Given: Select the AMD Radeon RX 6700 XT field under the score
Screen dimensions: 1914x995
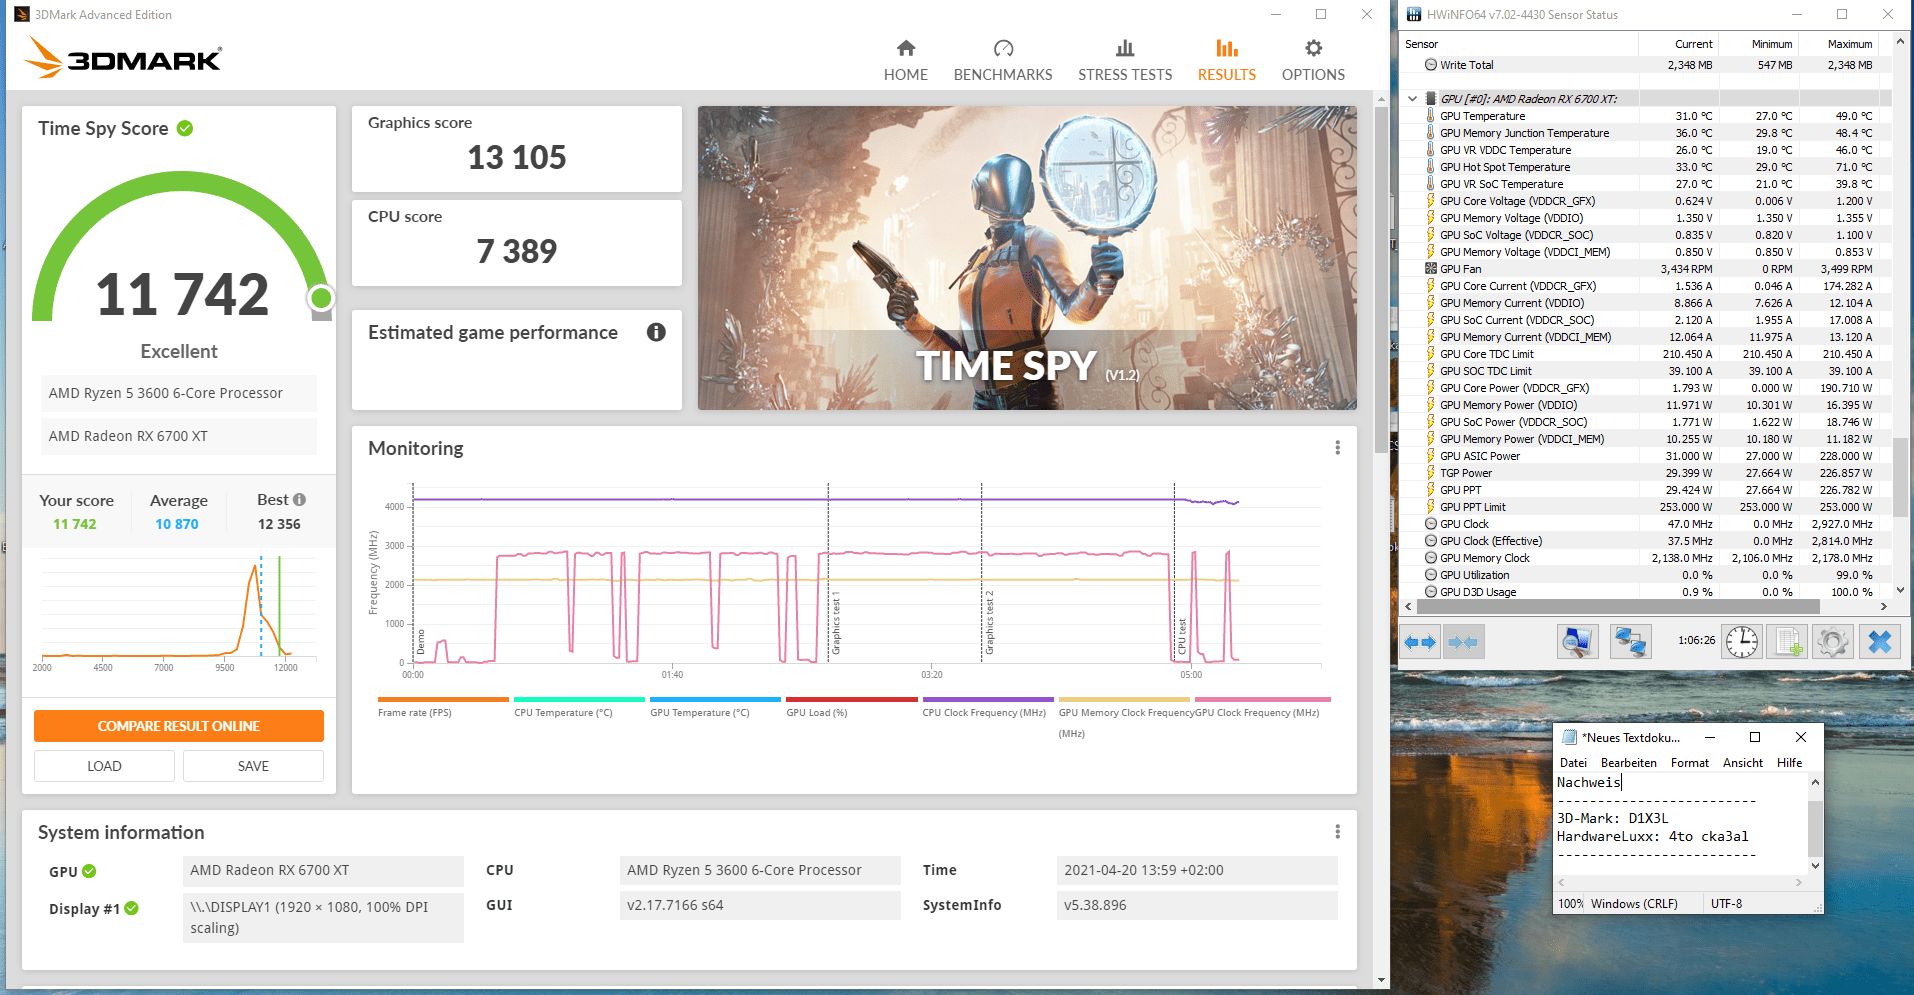Looking at the screenshot, I should (178, 436).
